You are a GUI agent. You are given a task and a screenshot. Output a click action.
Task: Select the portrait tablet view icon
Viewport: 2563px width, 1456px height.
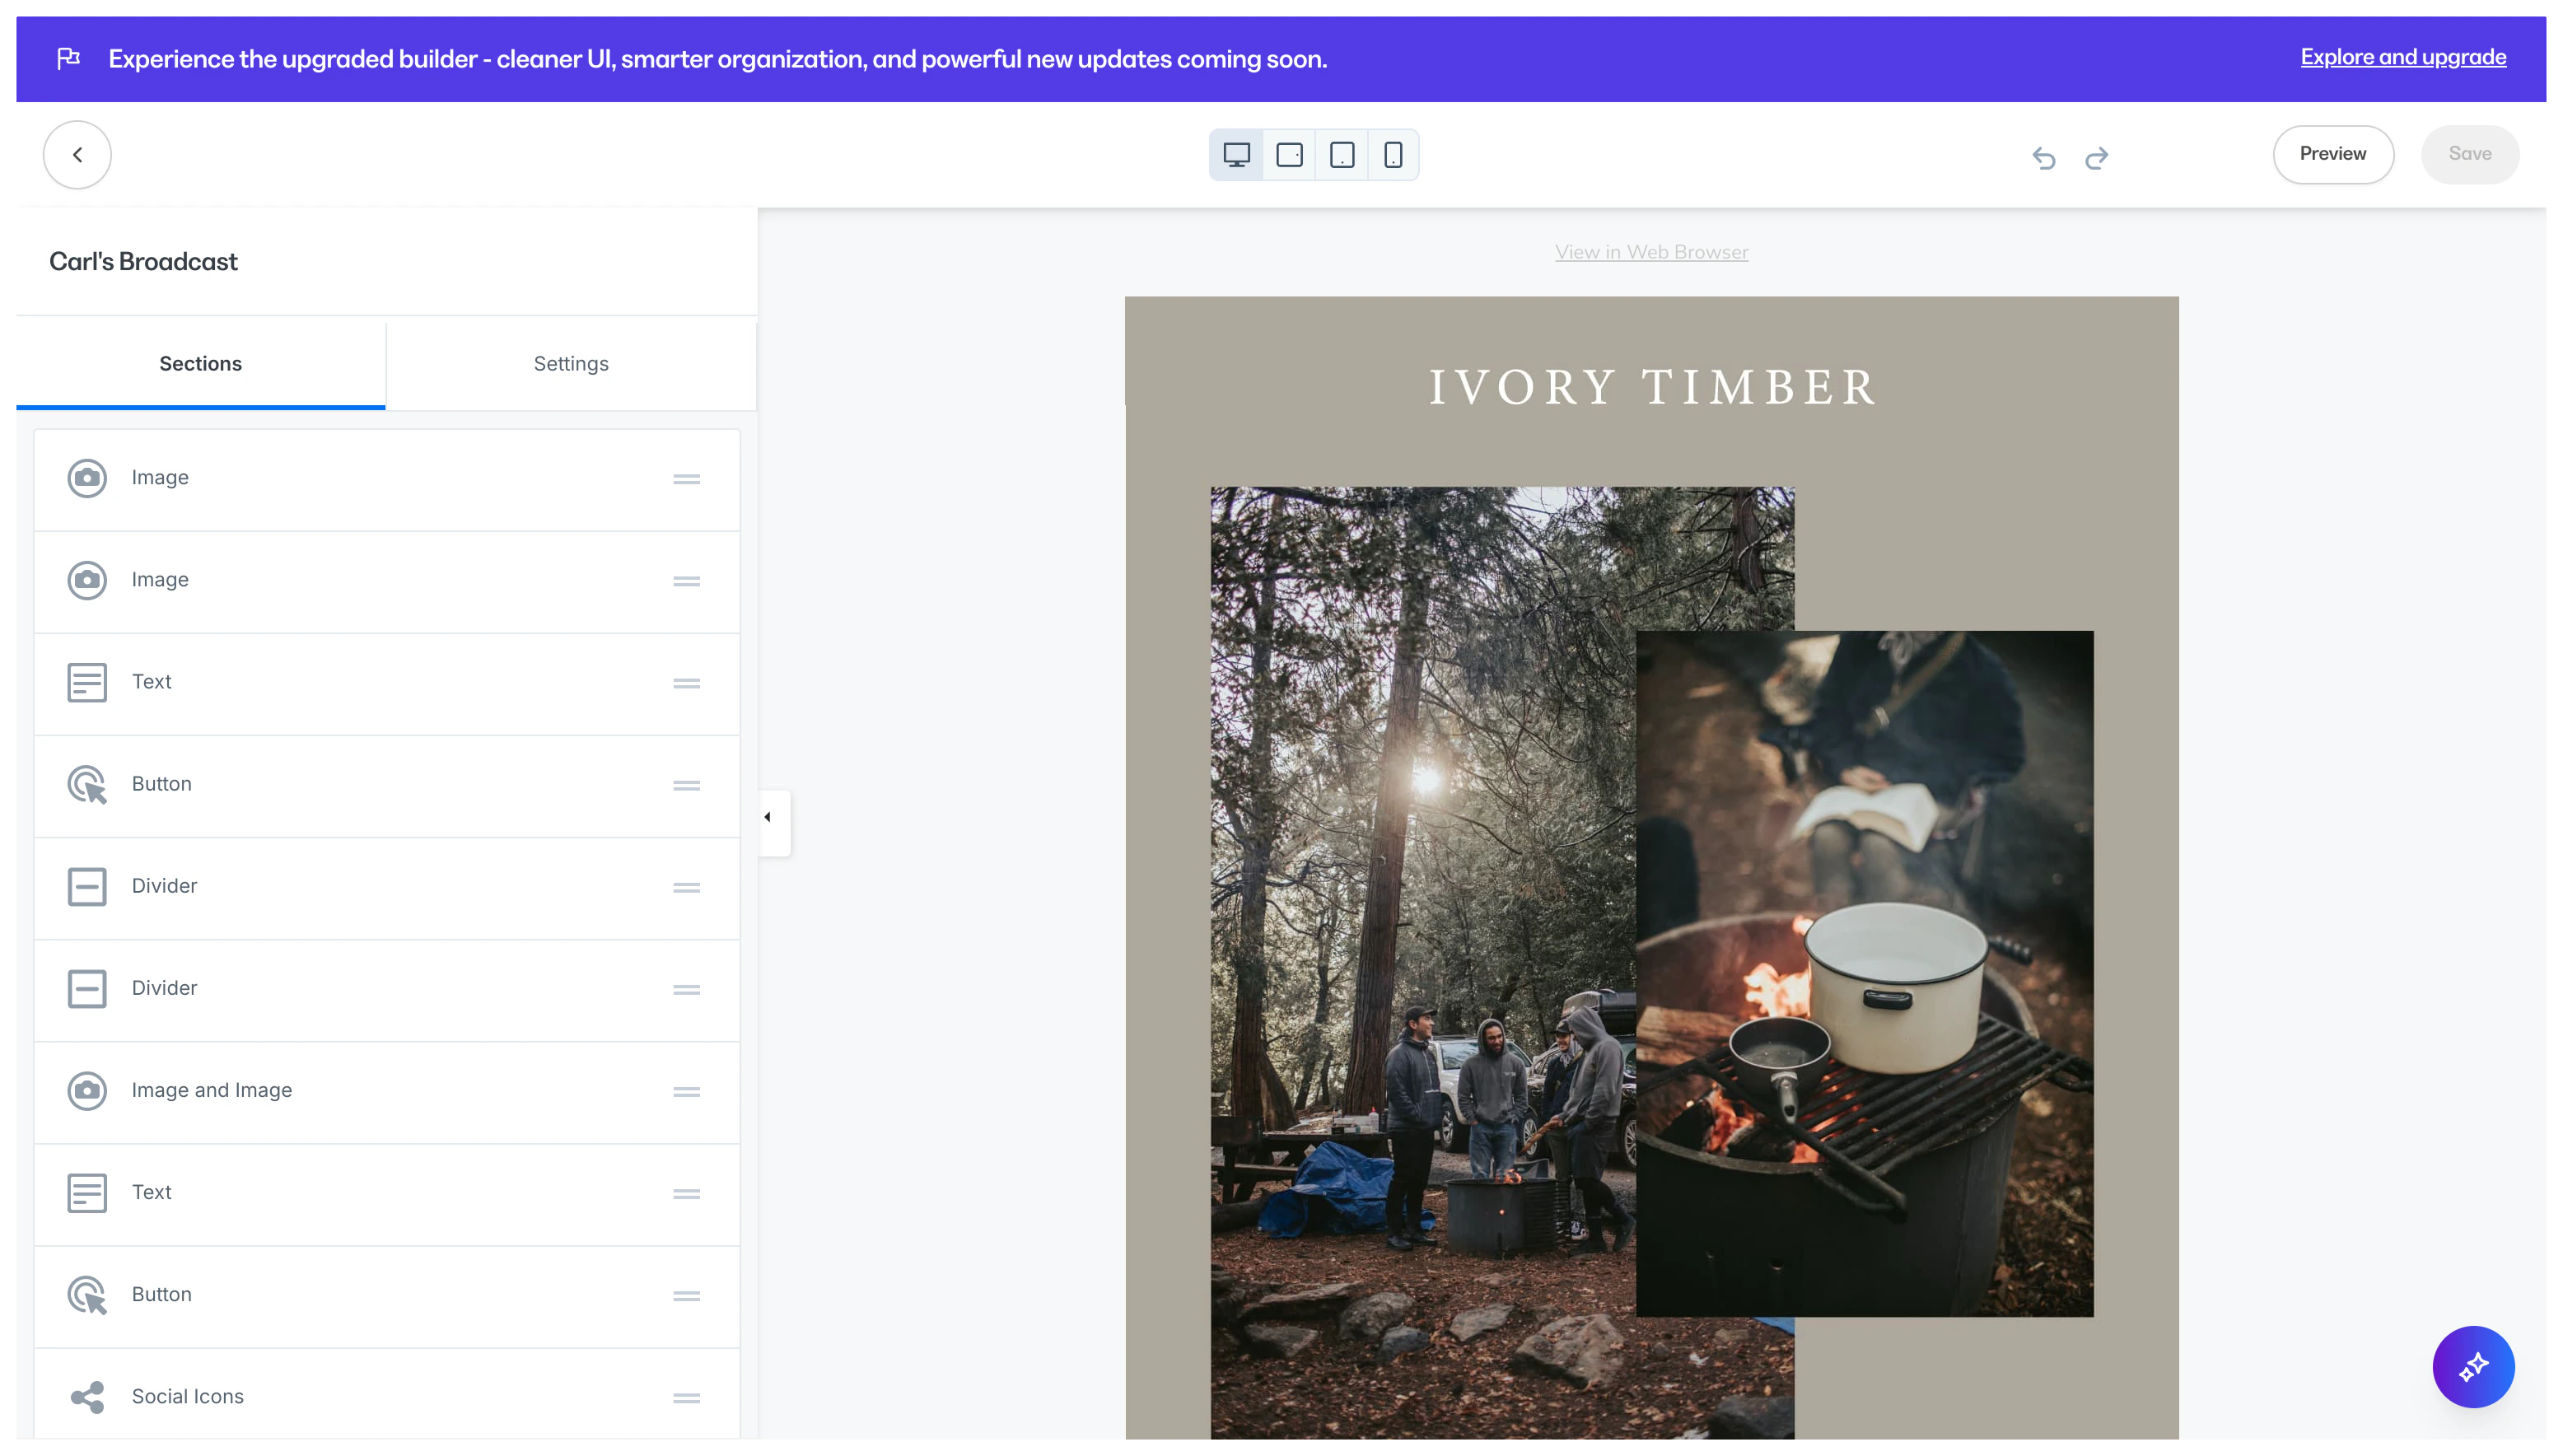[x=1342, y=155]
